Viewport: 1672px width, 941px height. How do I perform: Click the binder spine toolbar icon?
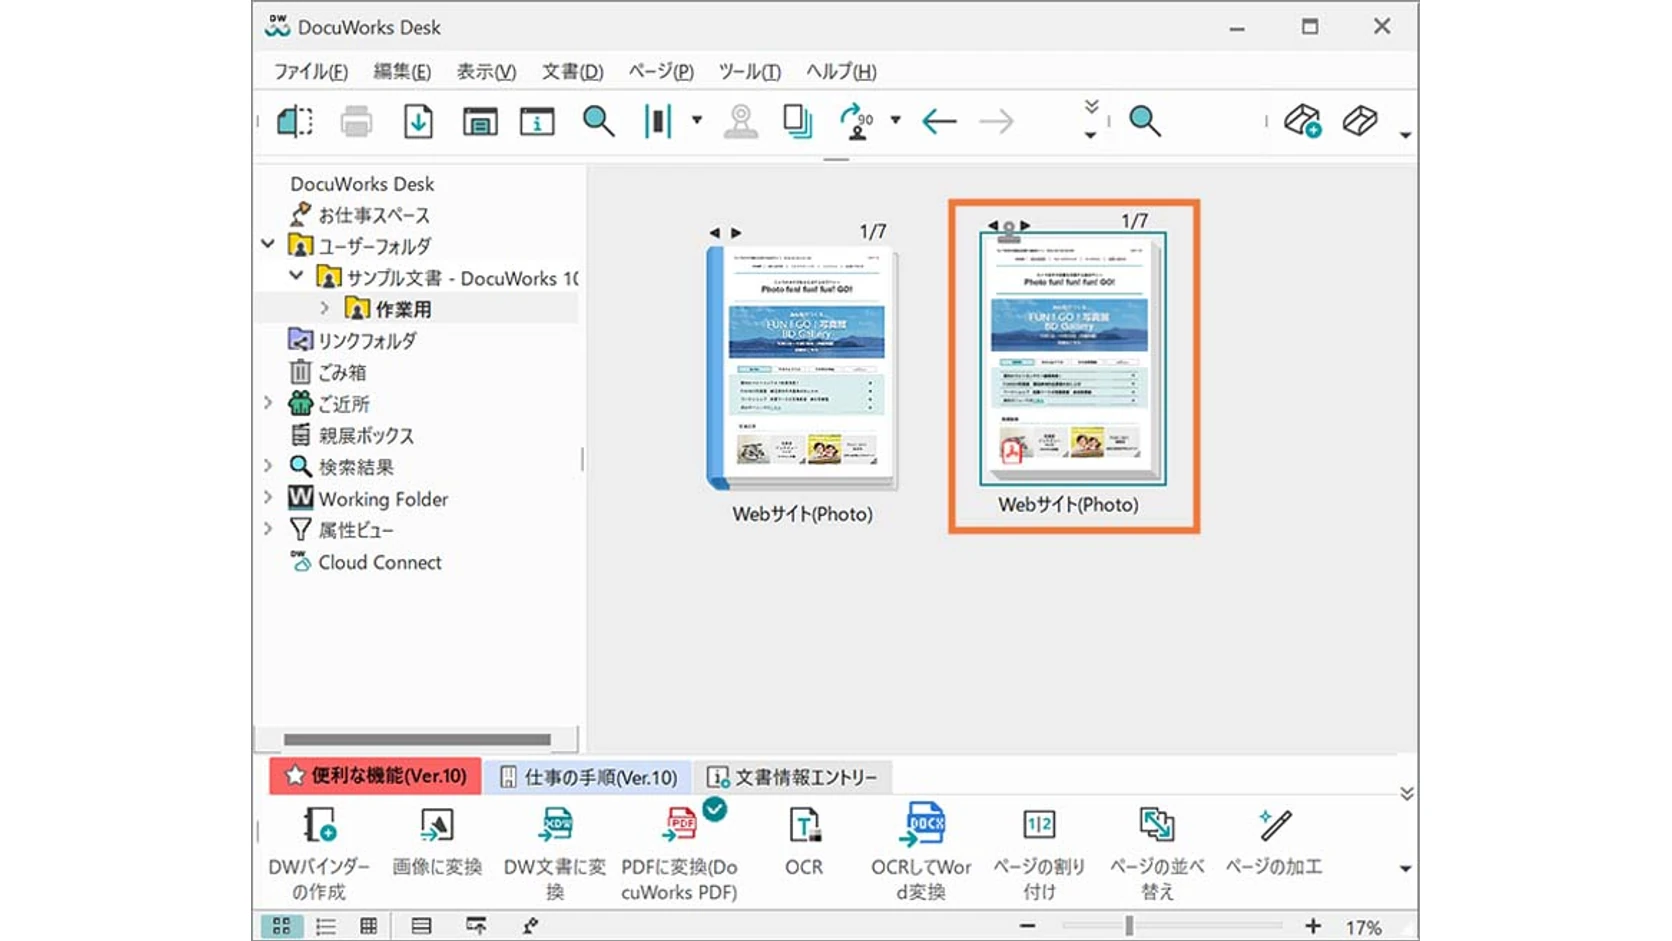(658, 121)
